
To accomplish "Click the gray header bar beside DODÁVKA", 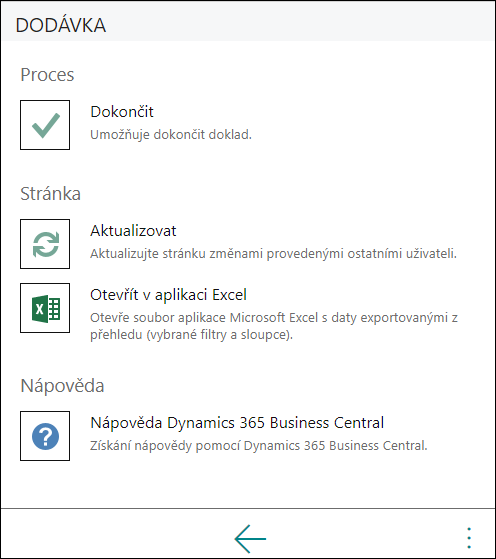I will coord(300,21).
